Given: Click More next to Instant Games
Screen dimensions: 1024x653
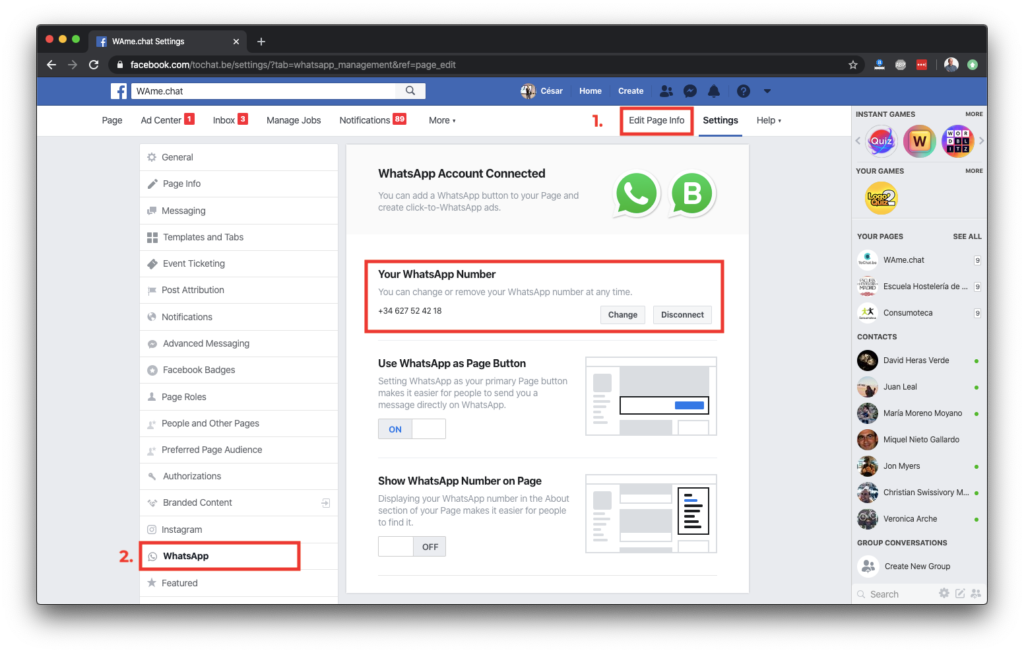Looking at the screenshot, I should [x=974, y=114].
